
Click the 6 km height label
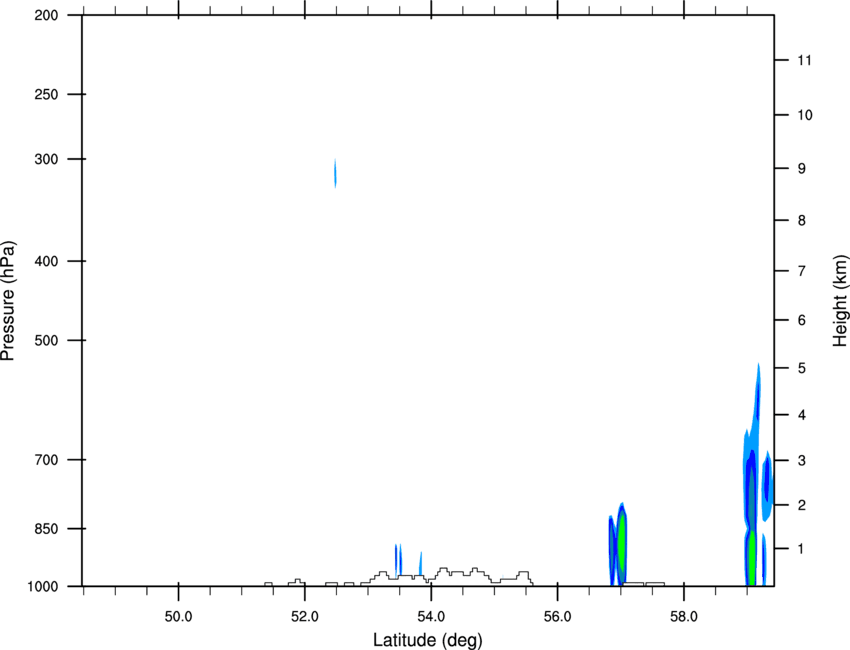802,320
